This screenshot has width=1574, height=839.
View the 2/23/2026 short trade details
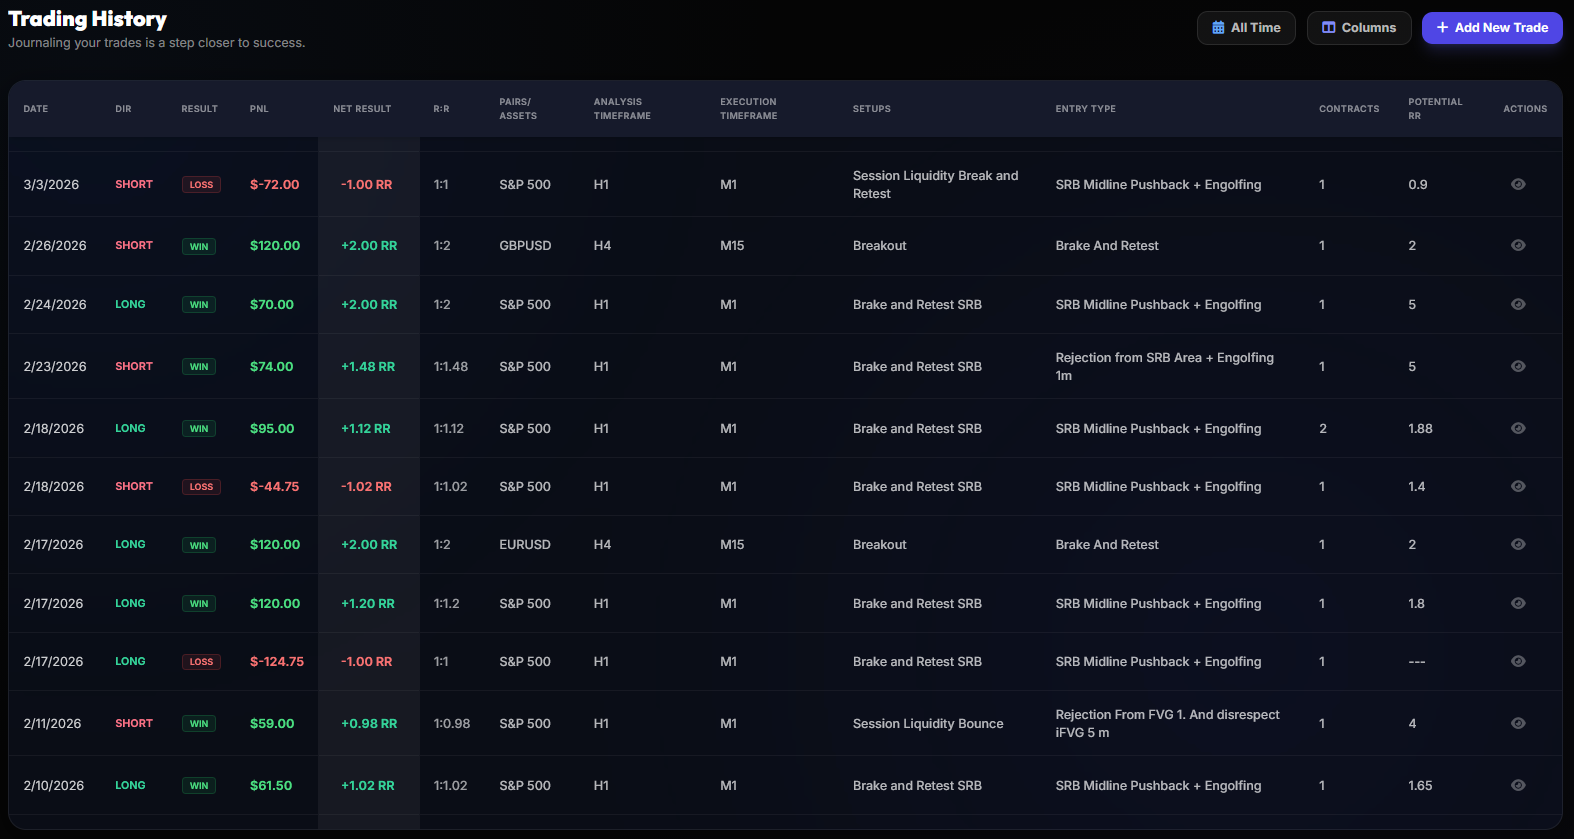pyautogui.click(x=1517, y=366)
